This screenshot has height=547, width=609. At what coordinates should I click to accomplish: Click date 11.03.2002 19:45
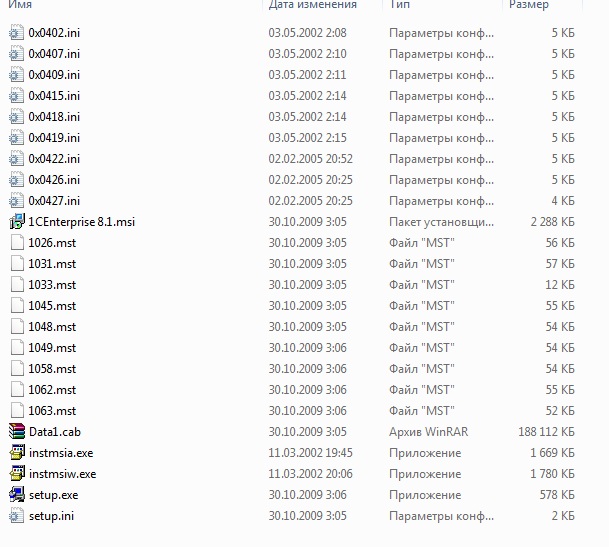pos(310,453)
